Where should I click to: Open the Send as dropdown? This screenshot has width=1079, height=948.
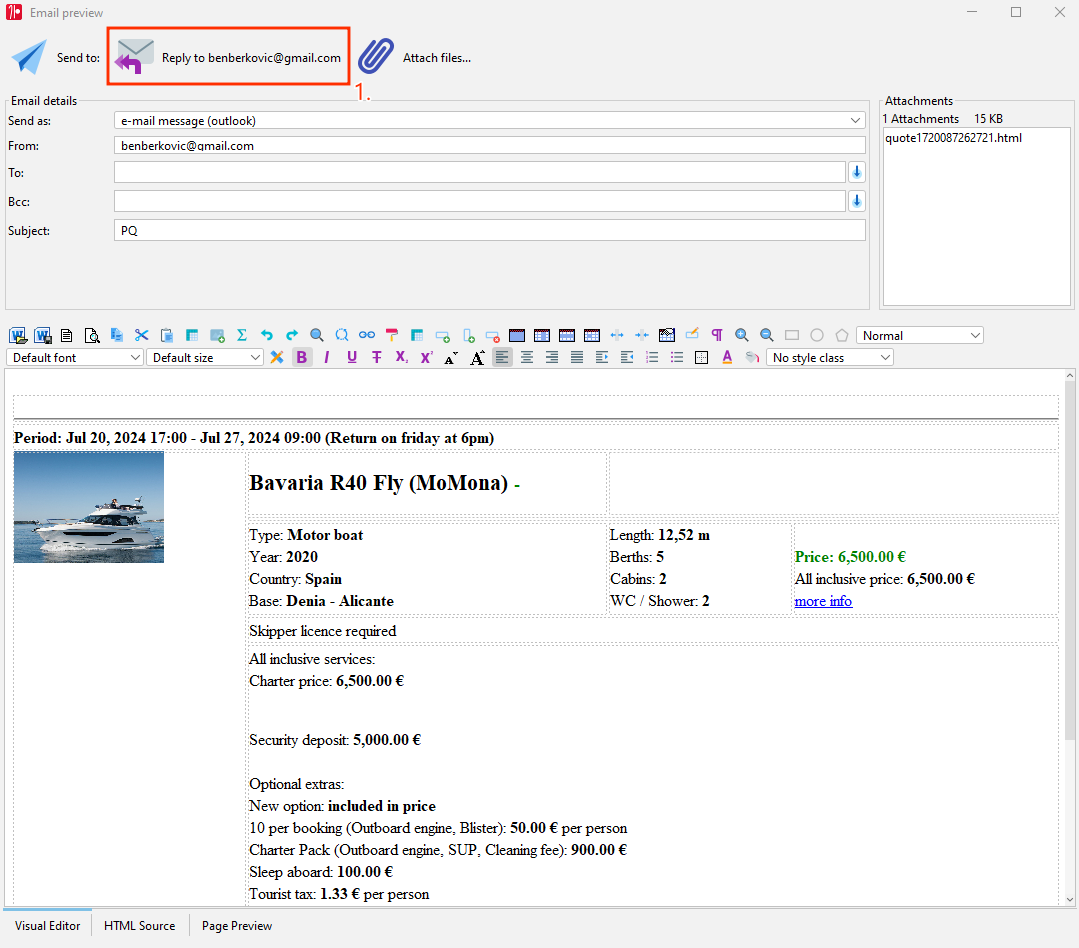[489, 120]
